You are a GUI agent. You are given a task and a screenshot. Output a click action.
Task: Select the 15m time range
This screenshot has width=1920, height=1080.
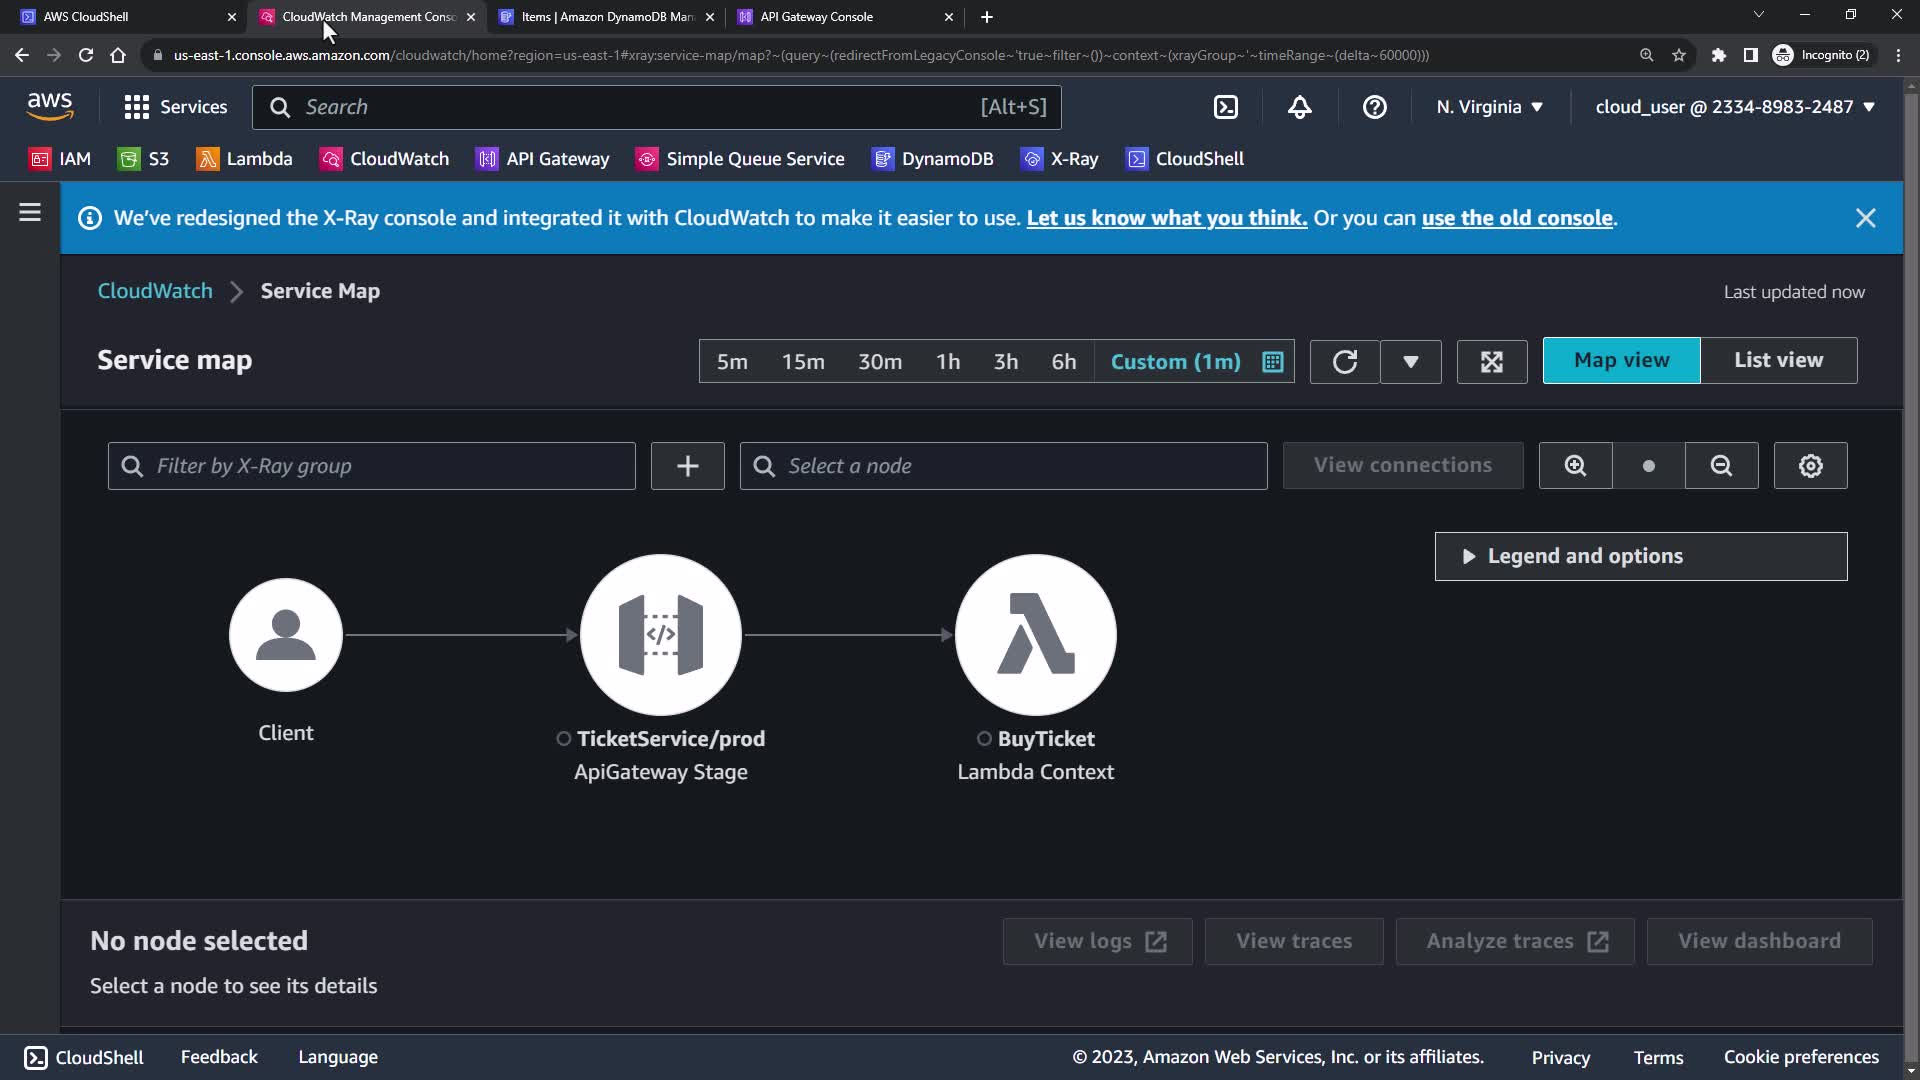(803, 362)
